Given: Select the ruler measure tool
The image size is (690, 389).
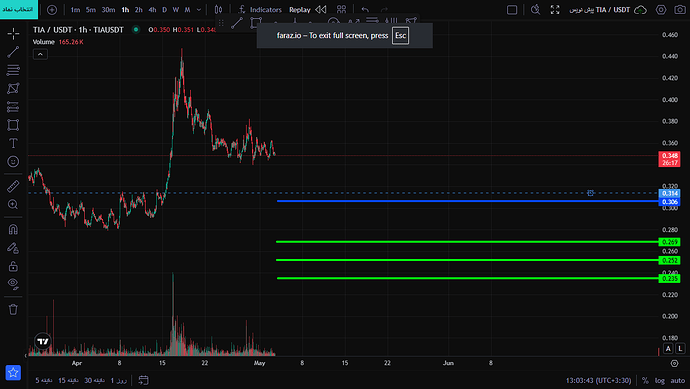Looking at the screenshot, I should (13, 186).
